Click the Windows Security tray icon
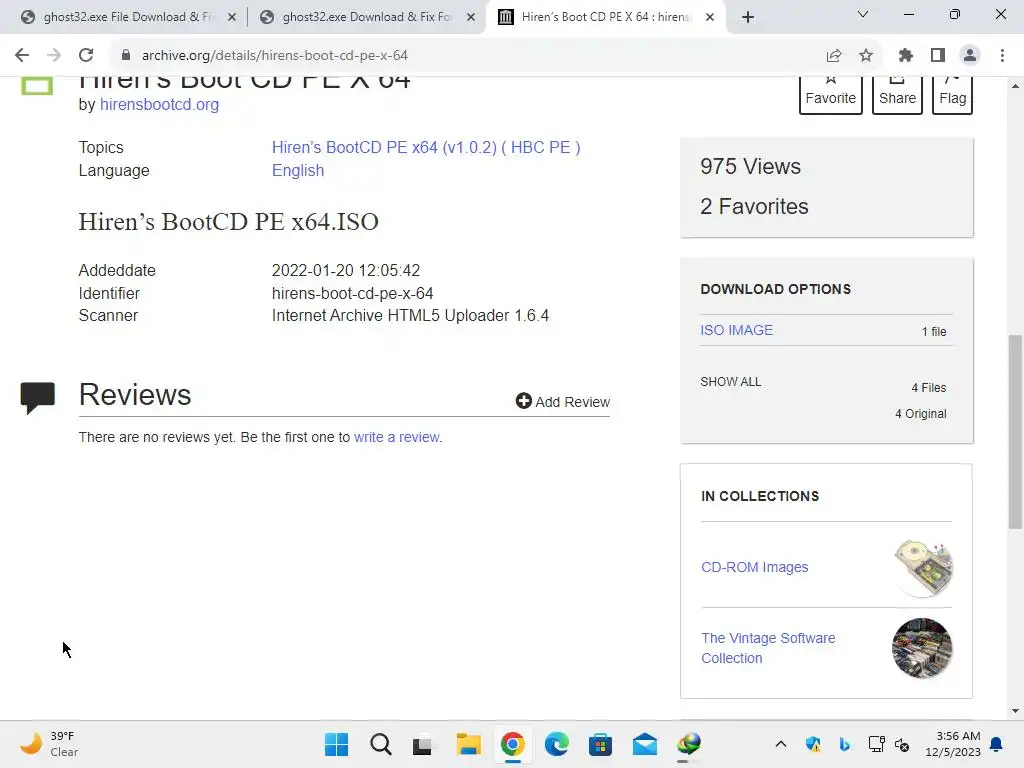Viewport: 1024px width, 768px height. pyautogui.click(x=813, y=744)
